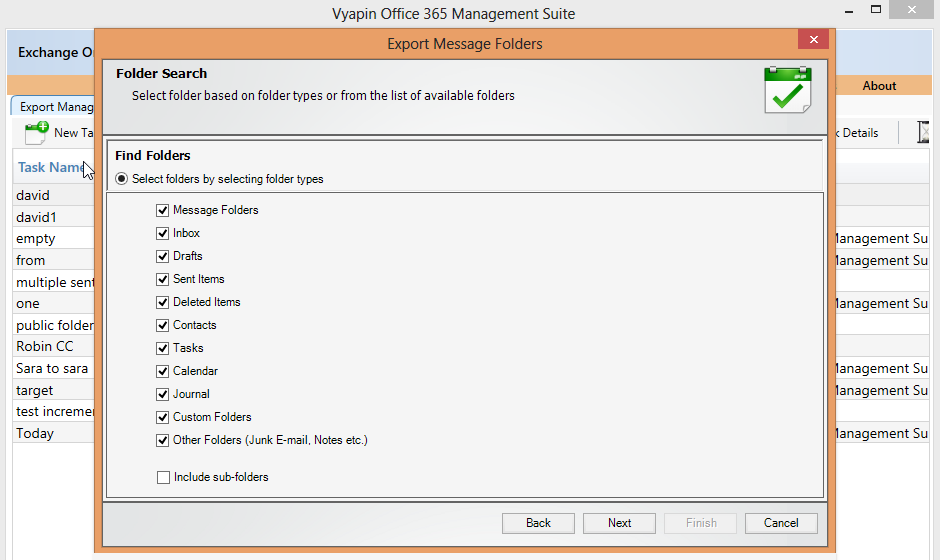The height and width of the screenshot is (560, 940).
Task: Uncheck the Deleted Items checkbox
Action: (x=162, y=302)
